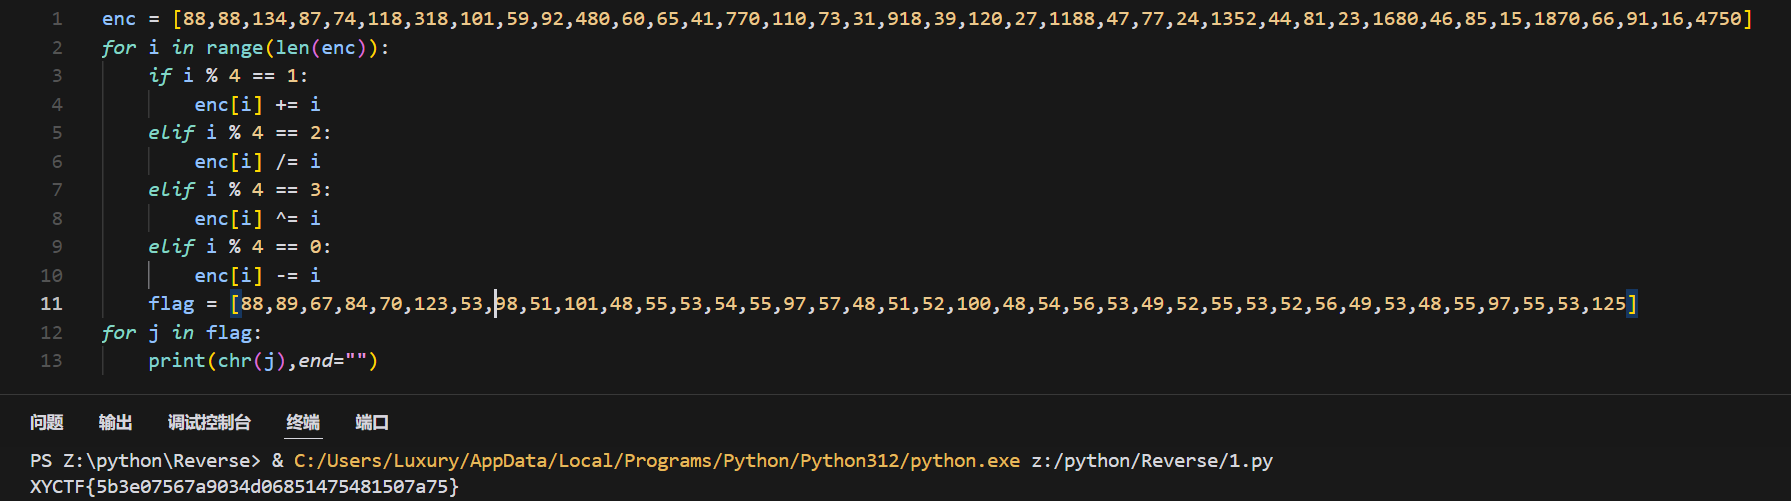This screenshot has height=501, width=1791.
Task: Click 'elif i % 4 == 2:' line
Action: pos(240,133)
